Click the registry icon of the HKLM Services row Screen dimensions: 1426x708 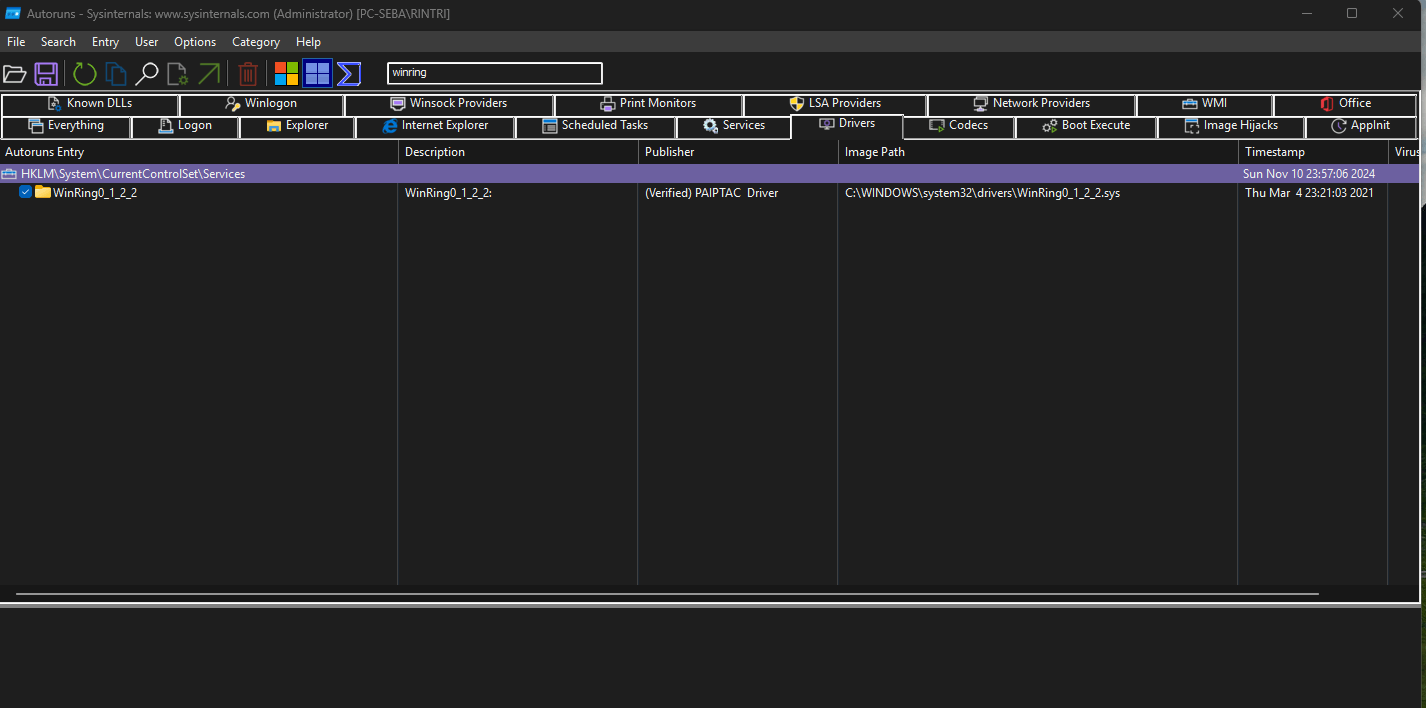click(x=9, y=174)
